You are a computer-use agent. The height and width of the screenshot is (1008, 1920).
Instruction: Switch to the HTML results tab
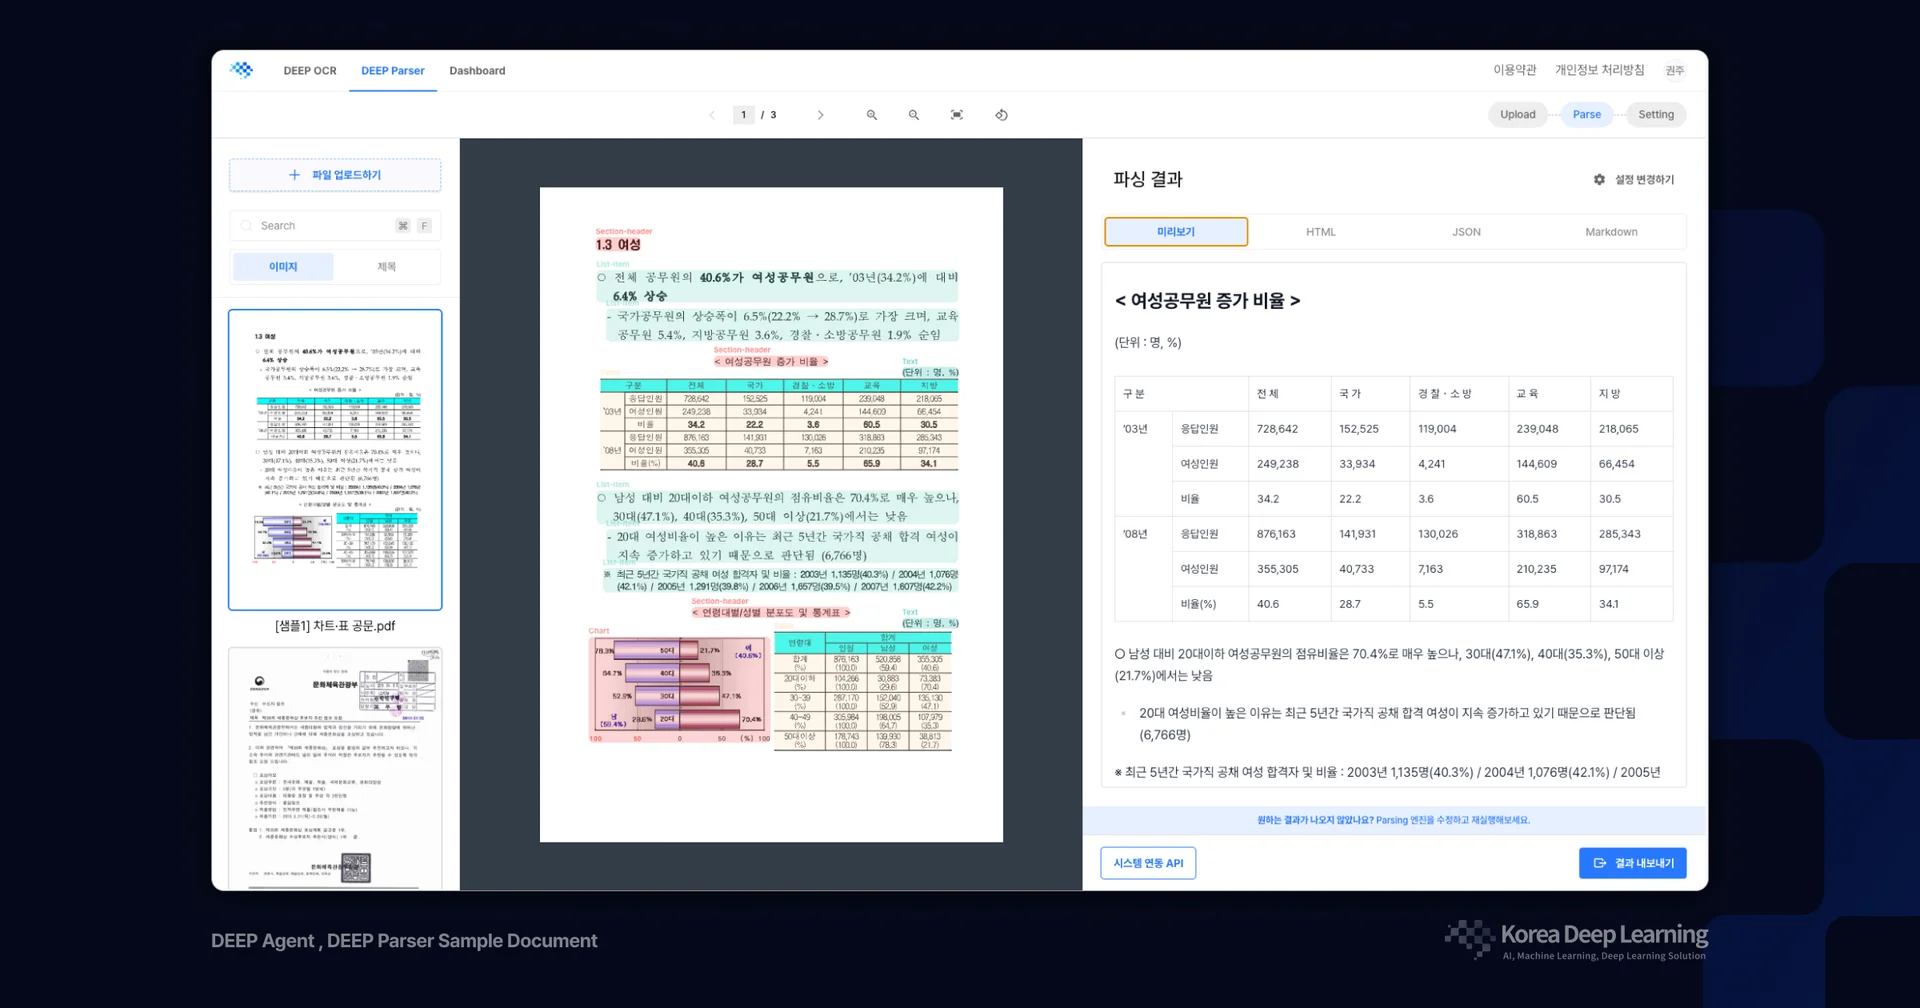point(1320,231)
